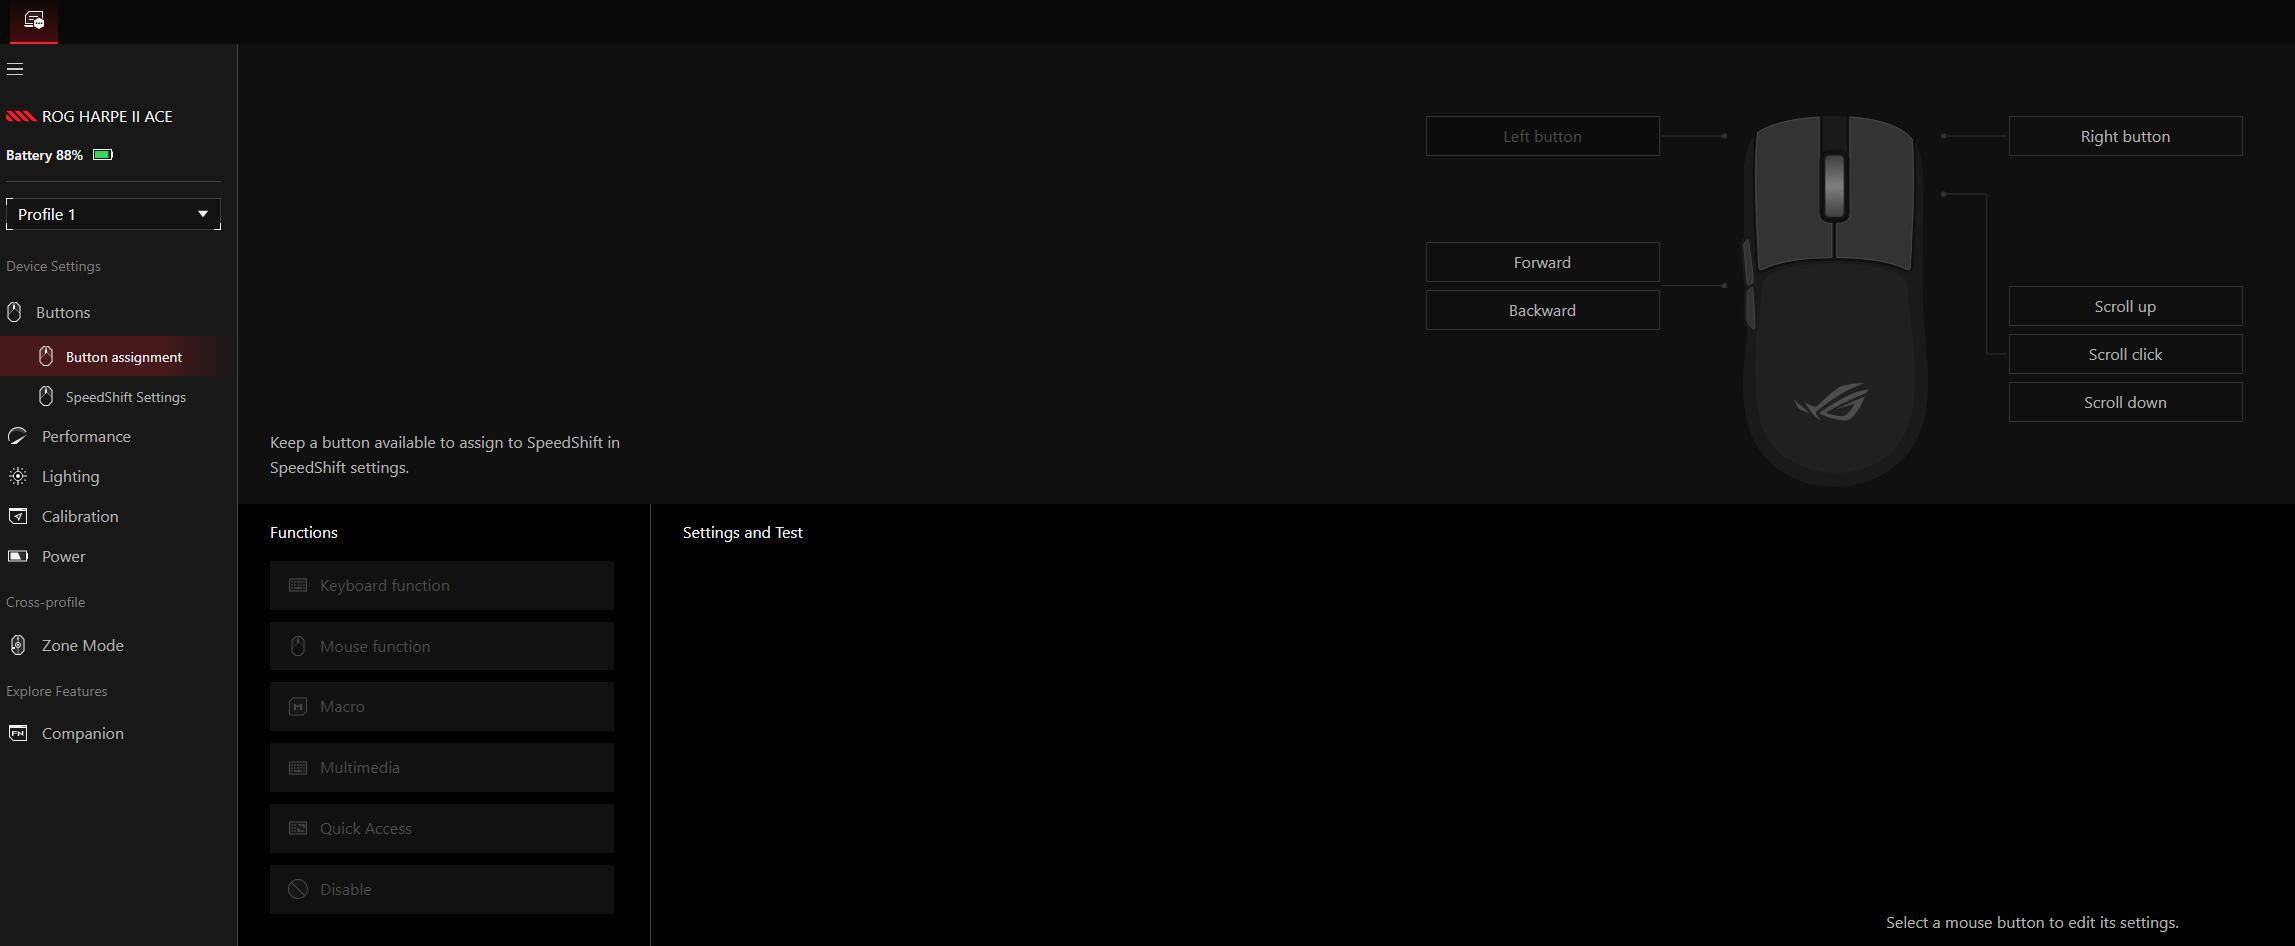The height and width of the screenshot is (946, 2295).
Task: Click the device tab icon at top
Action: 34,21
